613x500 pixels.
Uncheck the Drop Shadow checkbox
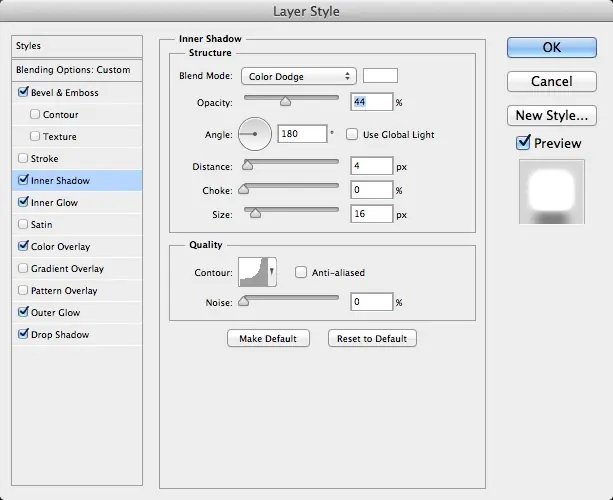coord(23,334)
